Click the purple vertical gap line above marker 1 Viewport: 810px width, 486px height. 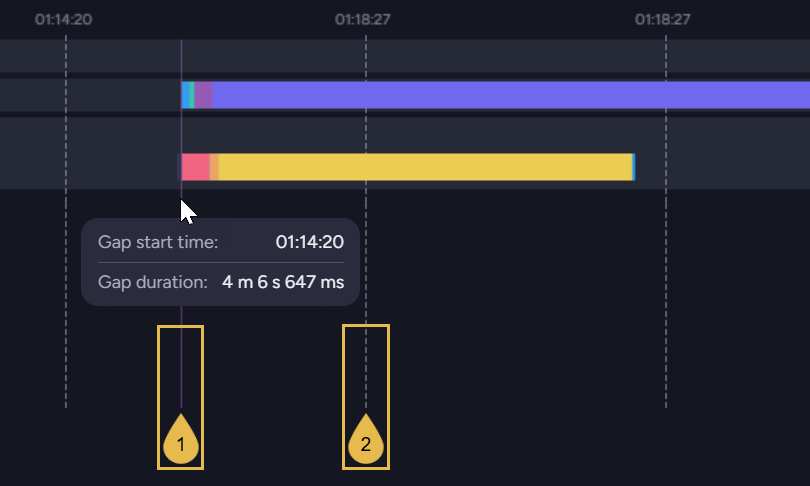click(181, 356)
